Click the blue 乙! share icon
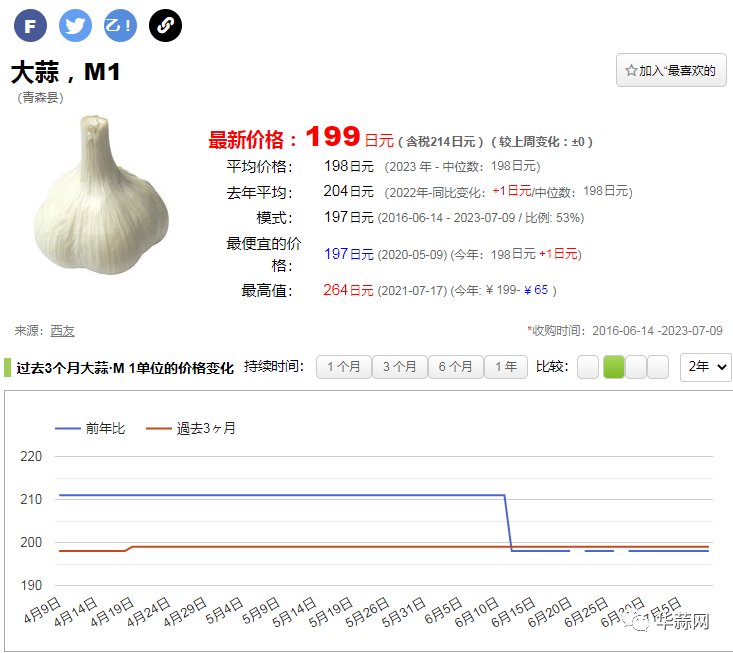The height and width of the screenshot is (653, 733). [x=120, y=25]
